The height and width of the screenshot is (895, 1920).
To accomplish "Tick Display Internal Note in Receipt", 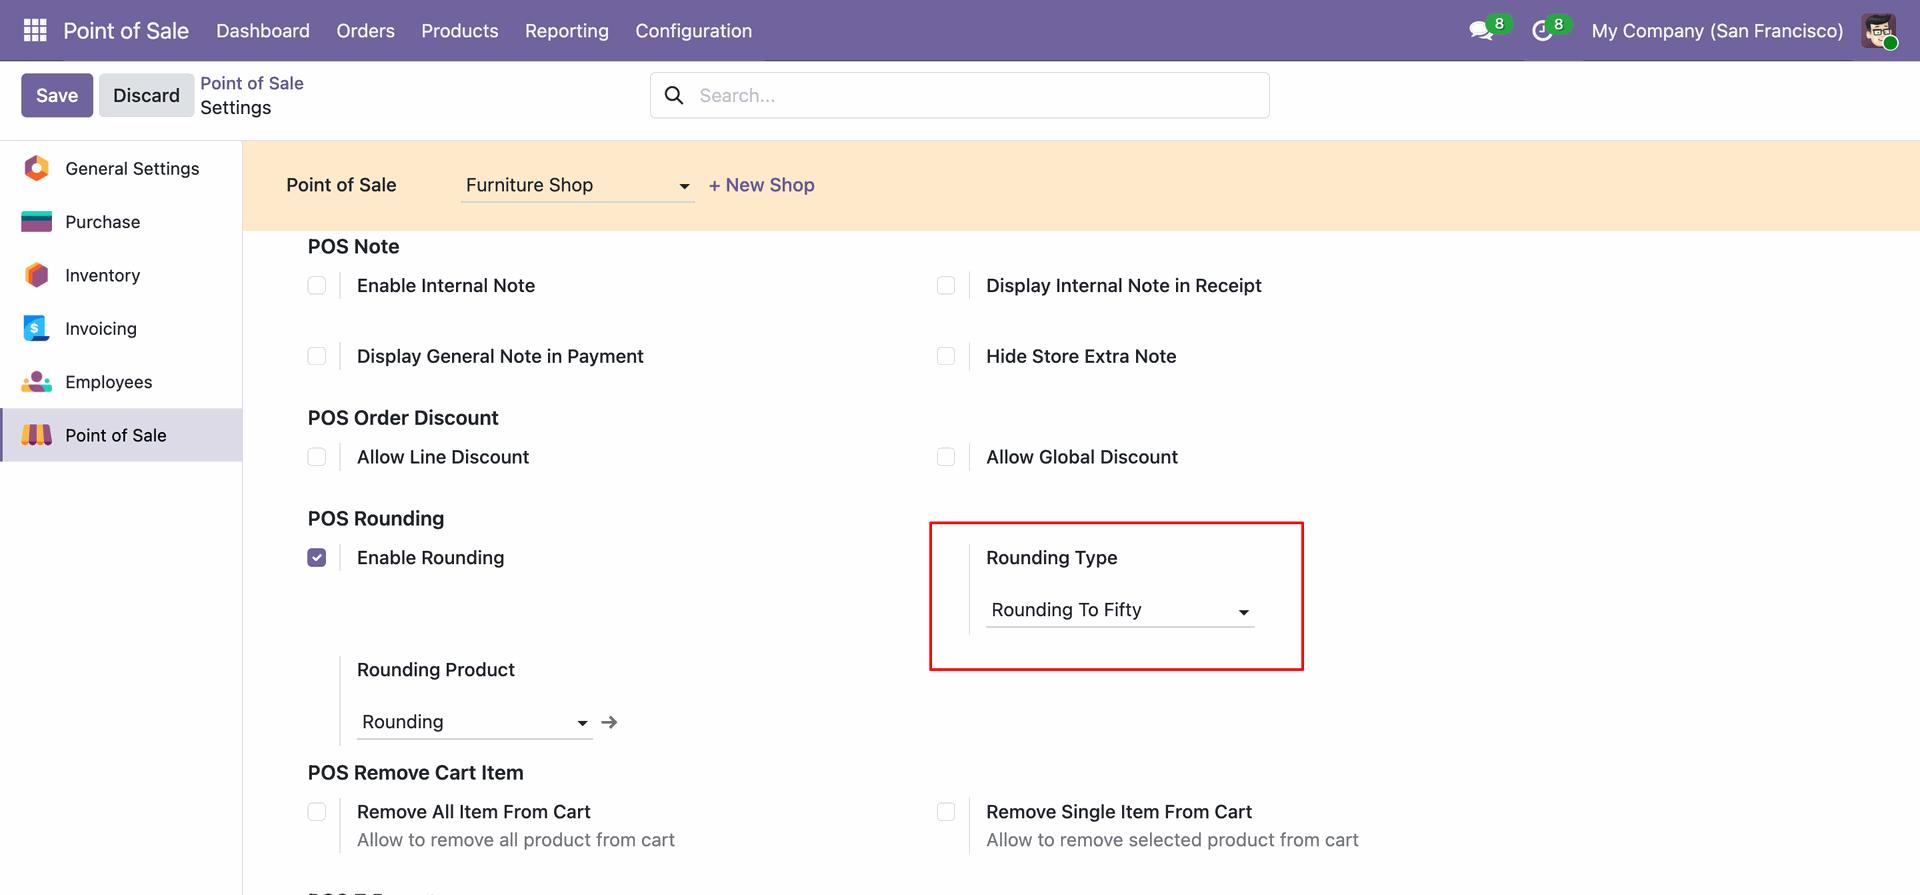I will (x=946, y=286).
